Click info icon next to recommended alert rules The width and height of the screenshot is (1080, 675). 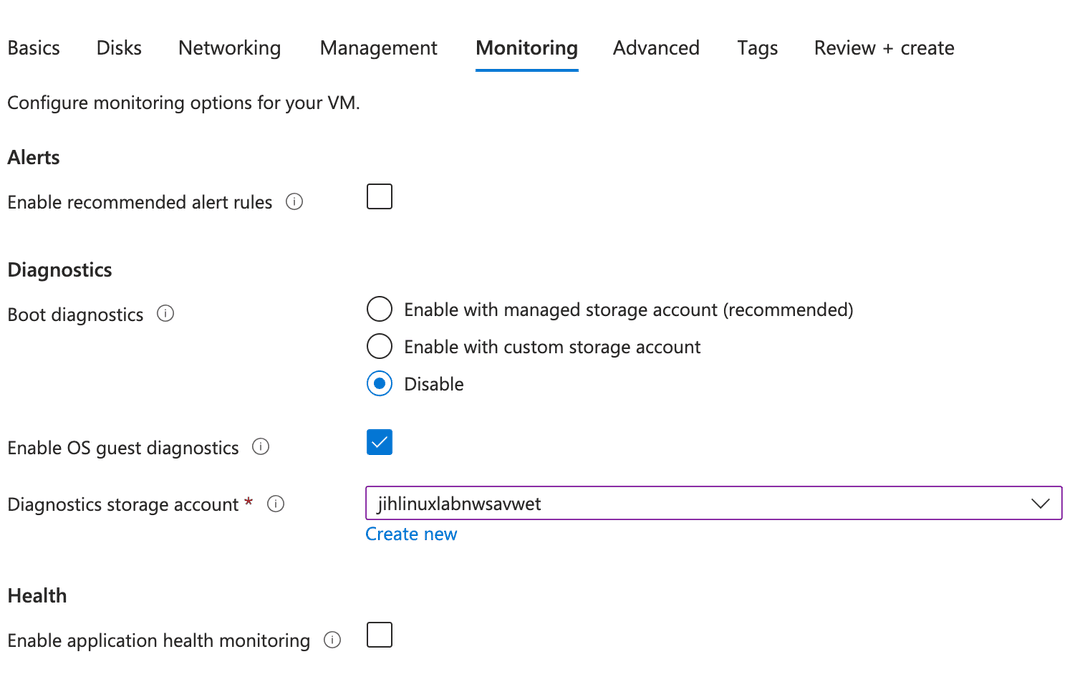click(294, 202)
